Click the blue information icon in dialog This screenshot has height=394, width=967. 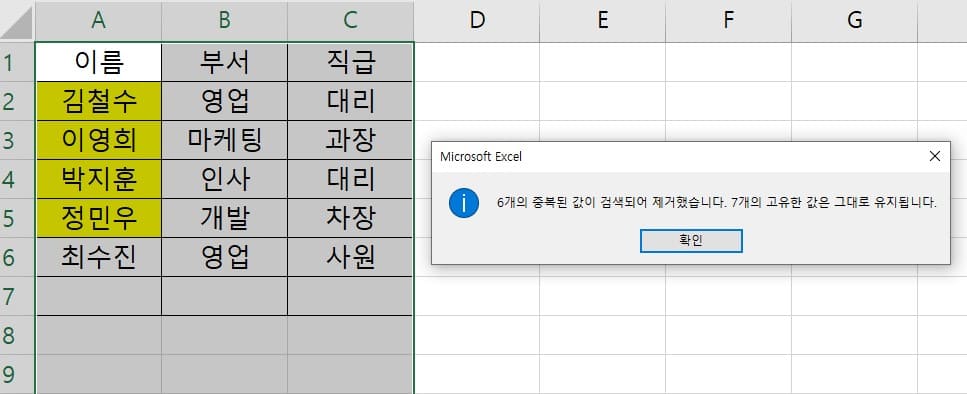click(x=464, y=203)
